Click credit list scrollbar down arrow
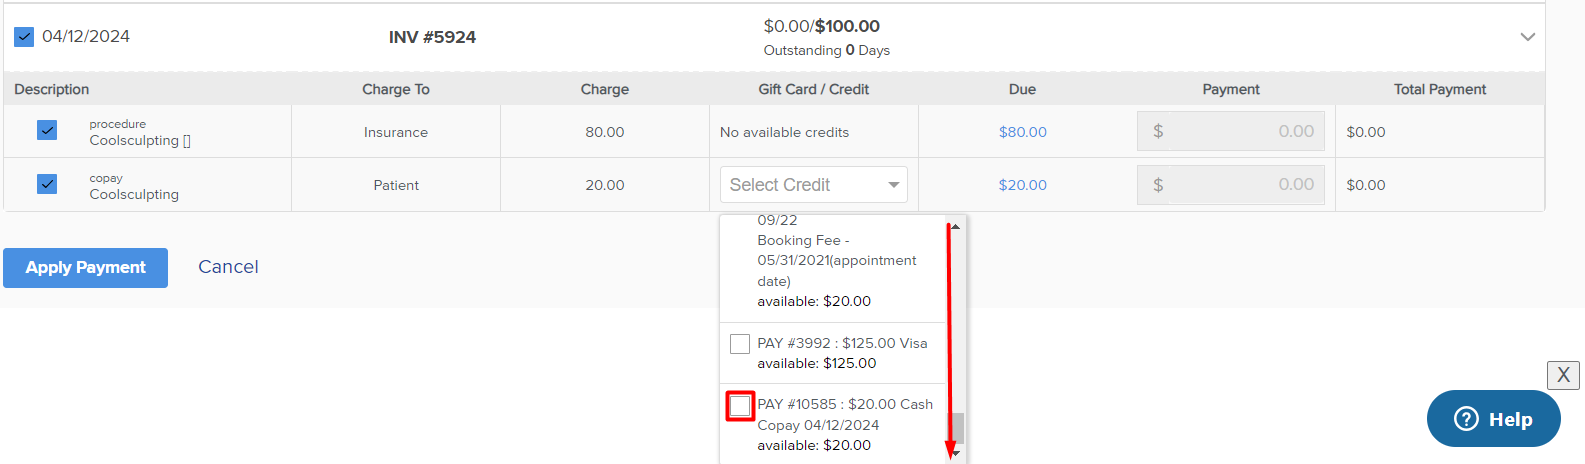1585x464 pixels. [955, 453]
